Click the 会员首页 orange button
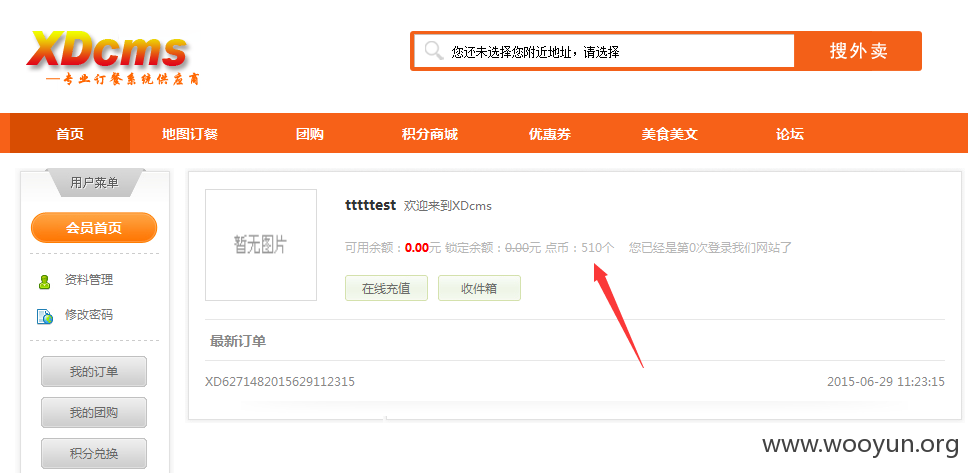 (x=94, y=228)
